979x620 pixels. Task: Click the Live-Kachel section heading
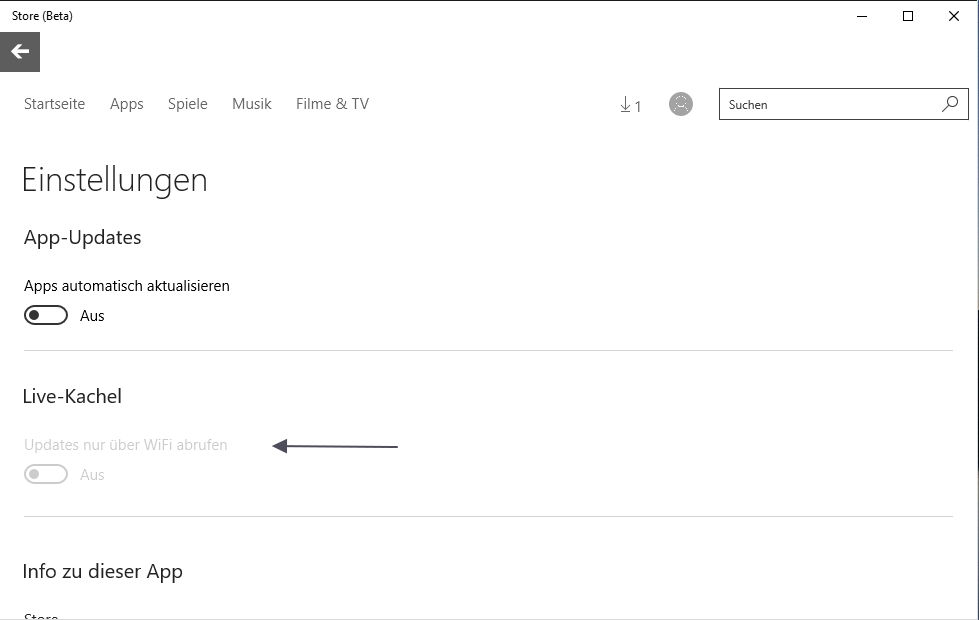[72, 397]
